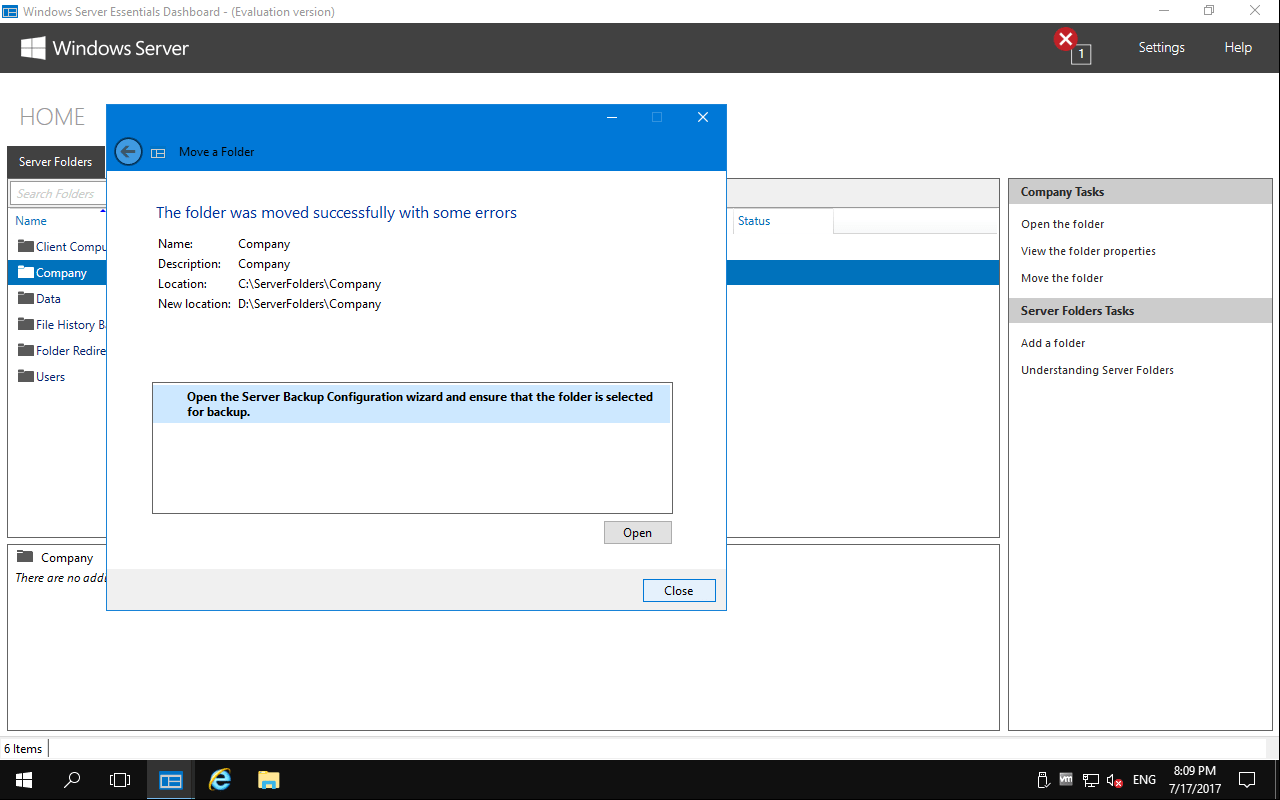Click 'Open the folder' task link
This screenshot has width=1280, height=800.
coord(1062,224)
